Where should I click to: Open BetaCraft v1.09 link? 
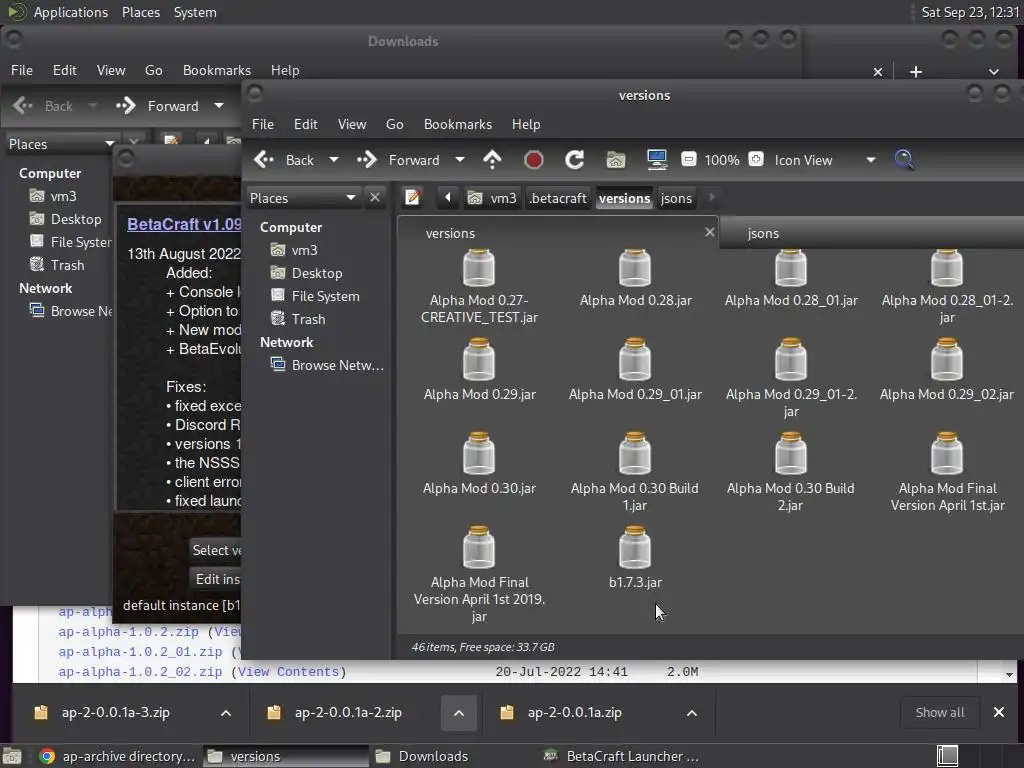click(184, 224)
